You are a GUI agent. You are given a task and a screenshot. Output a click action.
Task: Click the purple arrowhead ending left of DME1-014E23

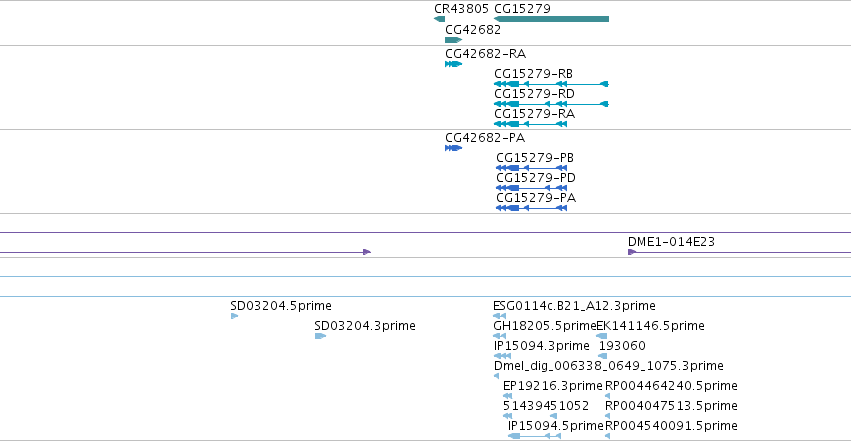pyautogui.click(x=367, y=252)
